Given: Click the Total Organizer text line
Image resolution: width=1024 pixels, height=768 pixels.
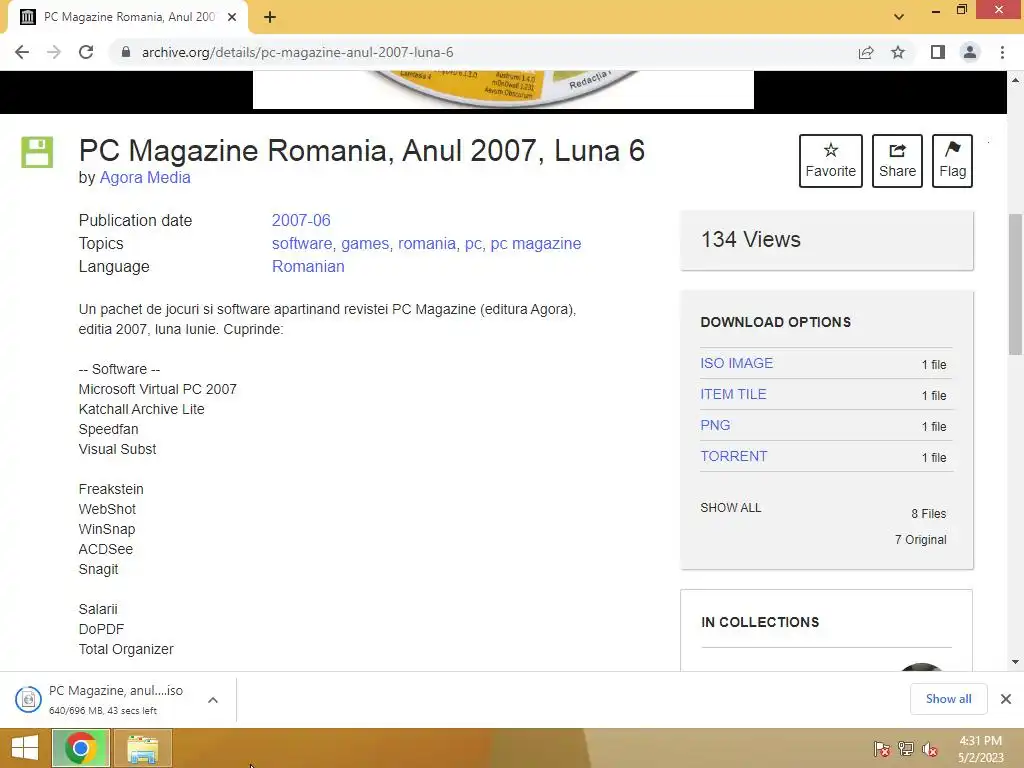Looking at the screenshot, I should 126,650.
